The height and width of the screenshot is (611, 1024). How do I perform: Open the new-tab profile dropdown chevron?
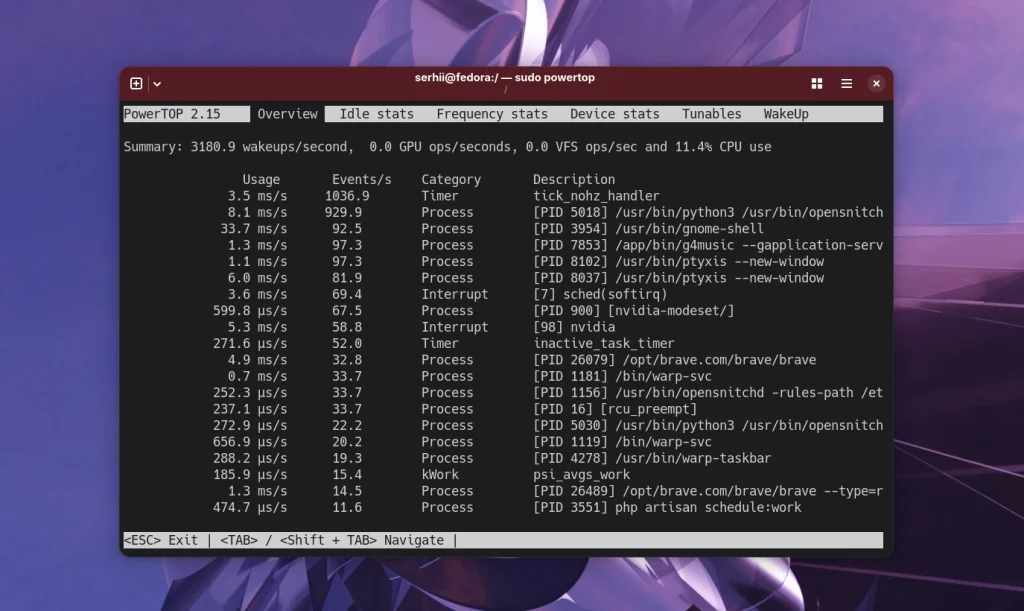(x=157, y=84)
